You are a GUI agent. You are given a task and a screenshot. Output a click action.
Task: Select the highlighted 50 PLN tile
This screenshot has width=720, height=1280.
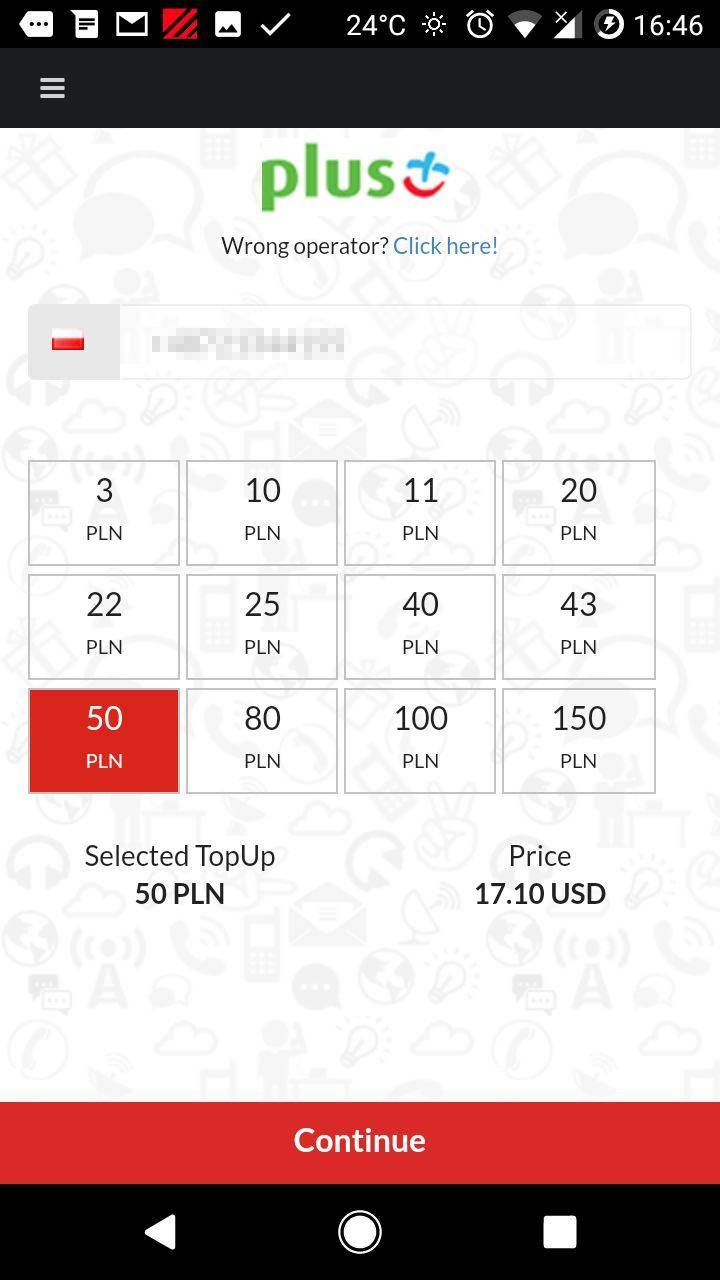[x=104, y=741]
